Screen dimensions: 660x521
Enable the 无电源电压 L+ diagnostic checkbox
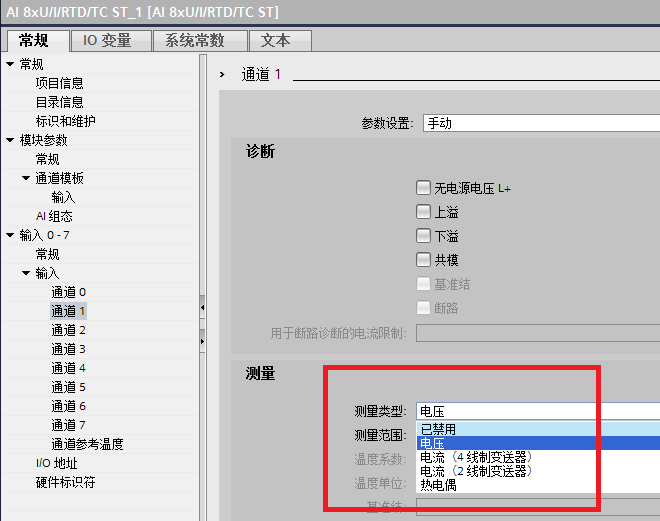coord(423,188)
